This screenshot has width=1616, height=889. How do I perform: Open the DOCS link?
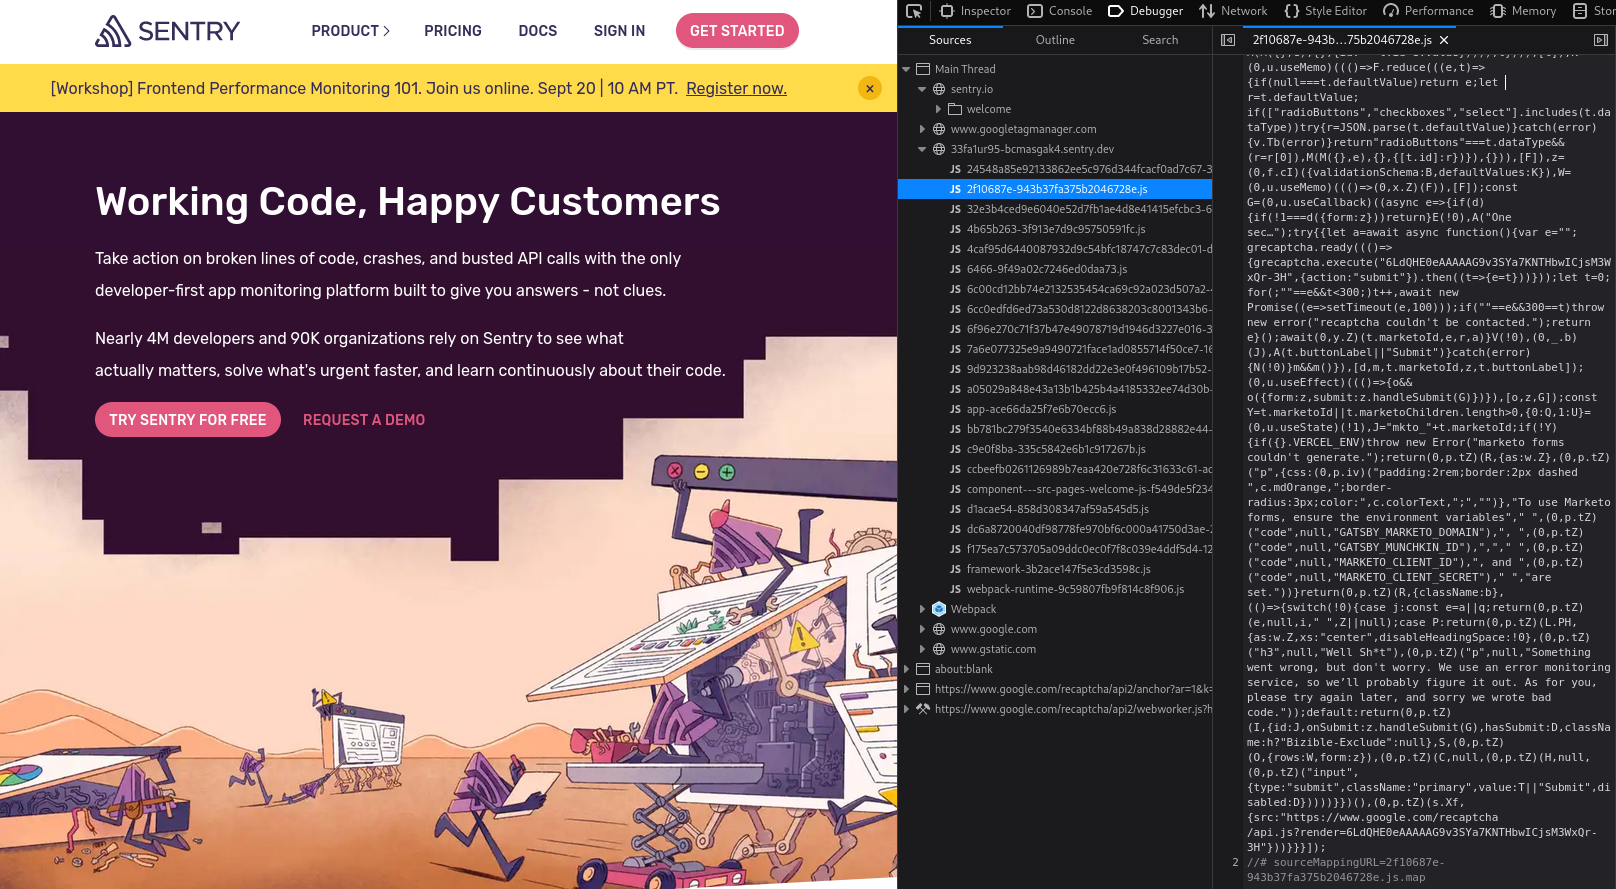click(538, 31)
